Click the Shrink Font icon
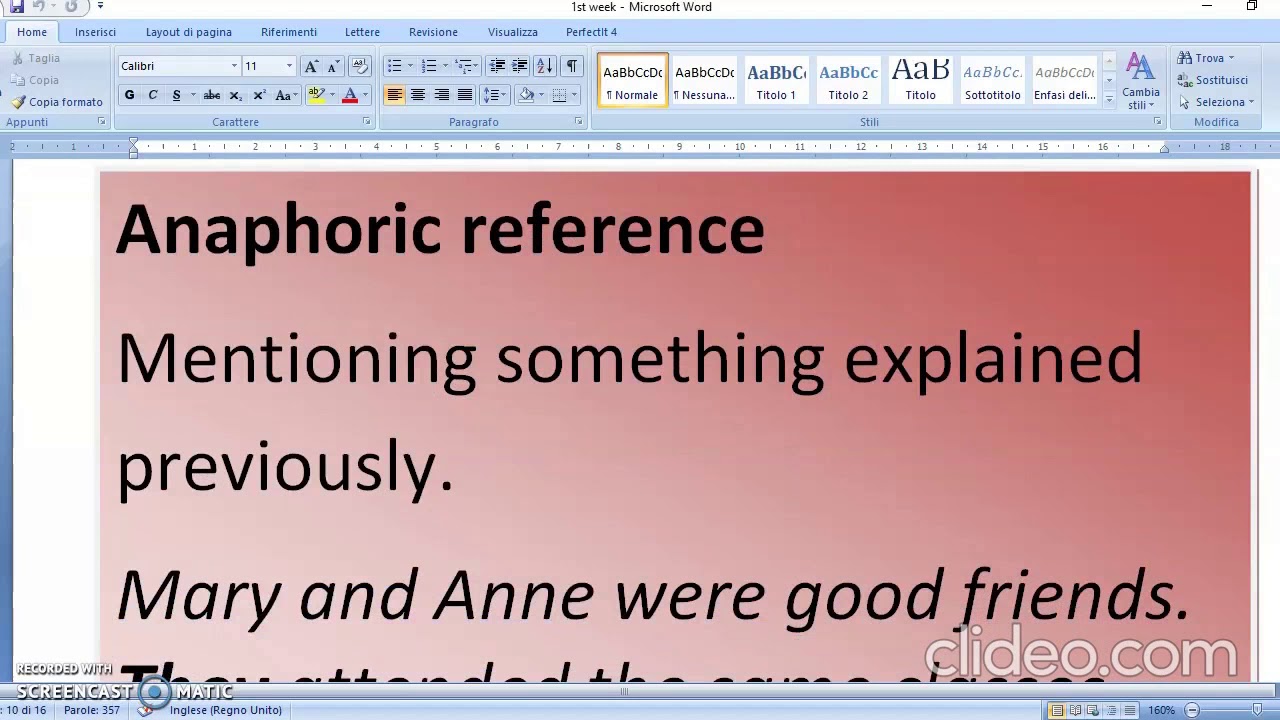This screenshot has width=1280, height=720. (x=333, y=66)
